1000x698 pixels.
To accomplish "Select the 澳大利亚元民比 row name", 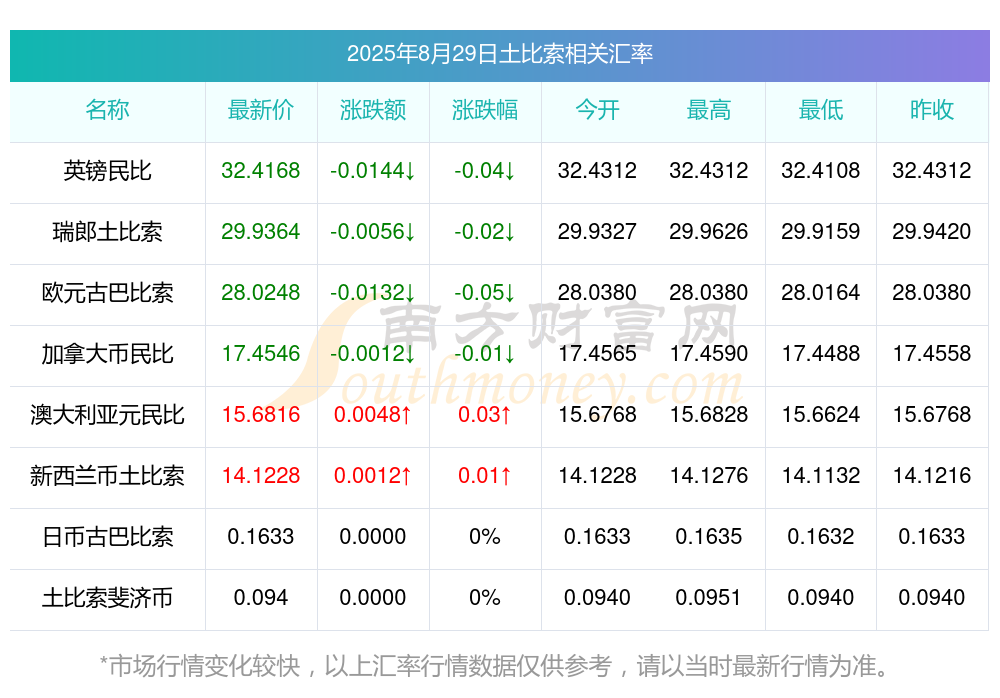I will click(107, 415).
